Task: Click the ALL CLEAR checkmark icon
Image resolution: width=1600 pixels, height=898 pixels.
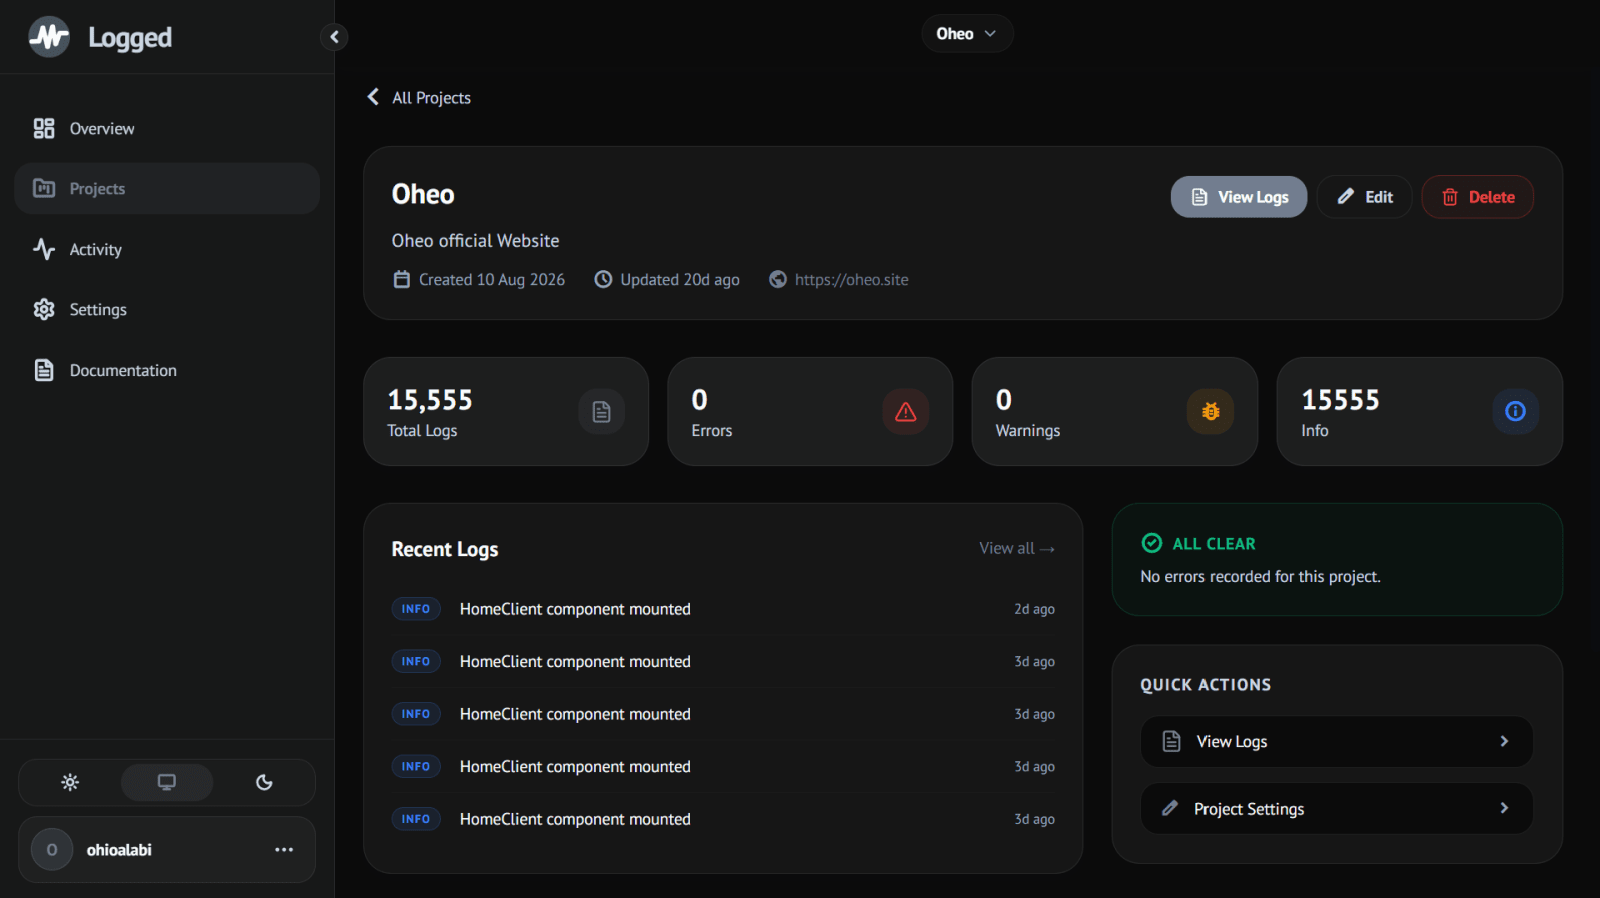Action: pyautogui.click(x=1152, y=543)
